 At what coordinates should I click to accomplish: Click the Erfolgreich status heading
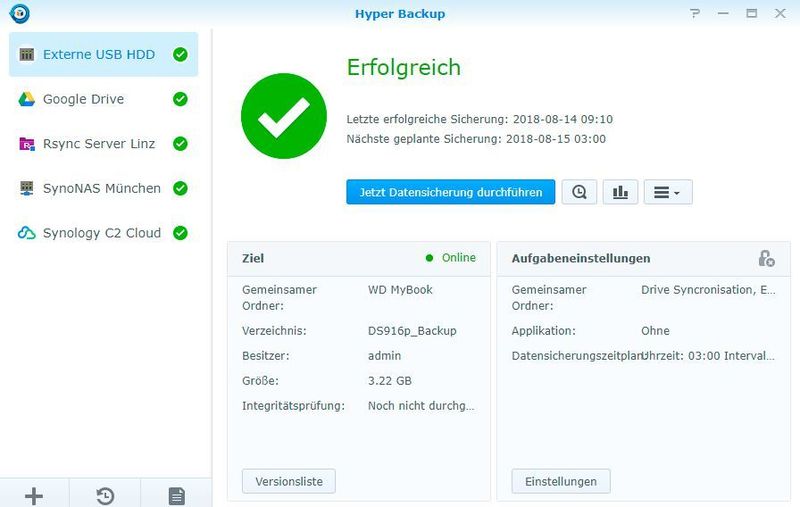pyautogui.click(x=404, y=67)
